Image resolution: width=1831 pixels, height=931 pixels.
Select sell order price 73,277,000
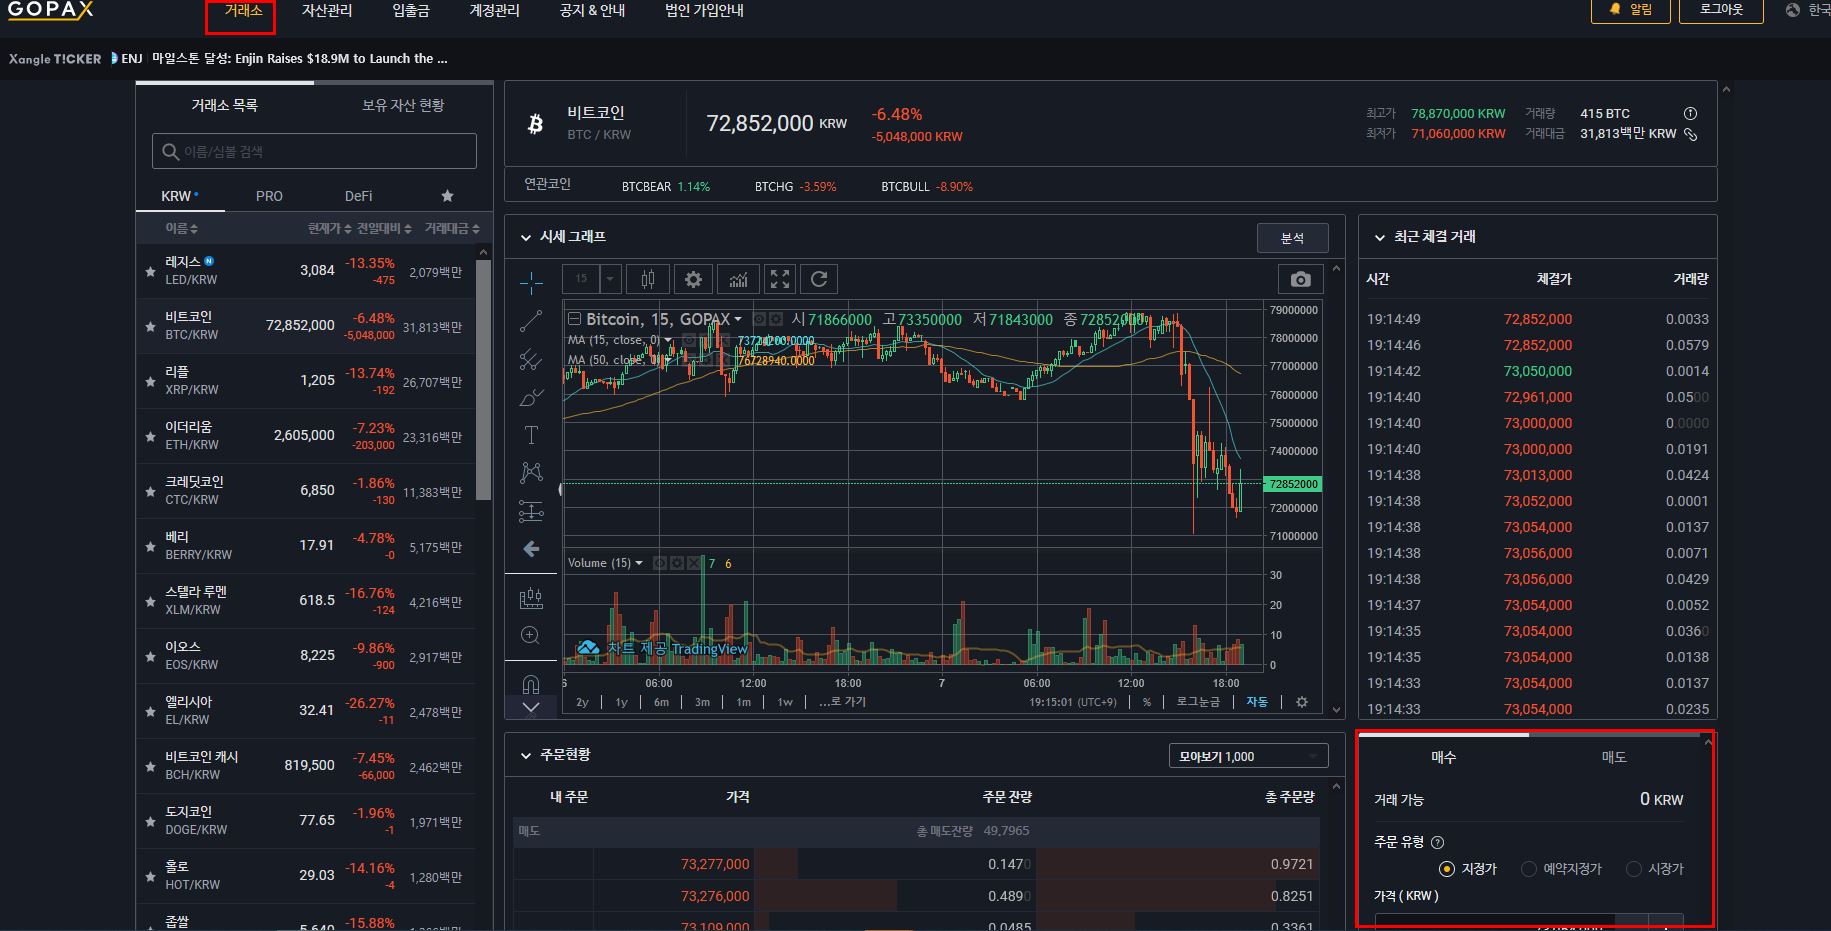click(715, 864)
